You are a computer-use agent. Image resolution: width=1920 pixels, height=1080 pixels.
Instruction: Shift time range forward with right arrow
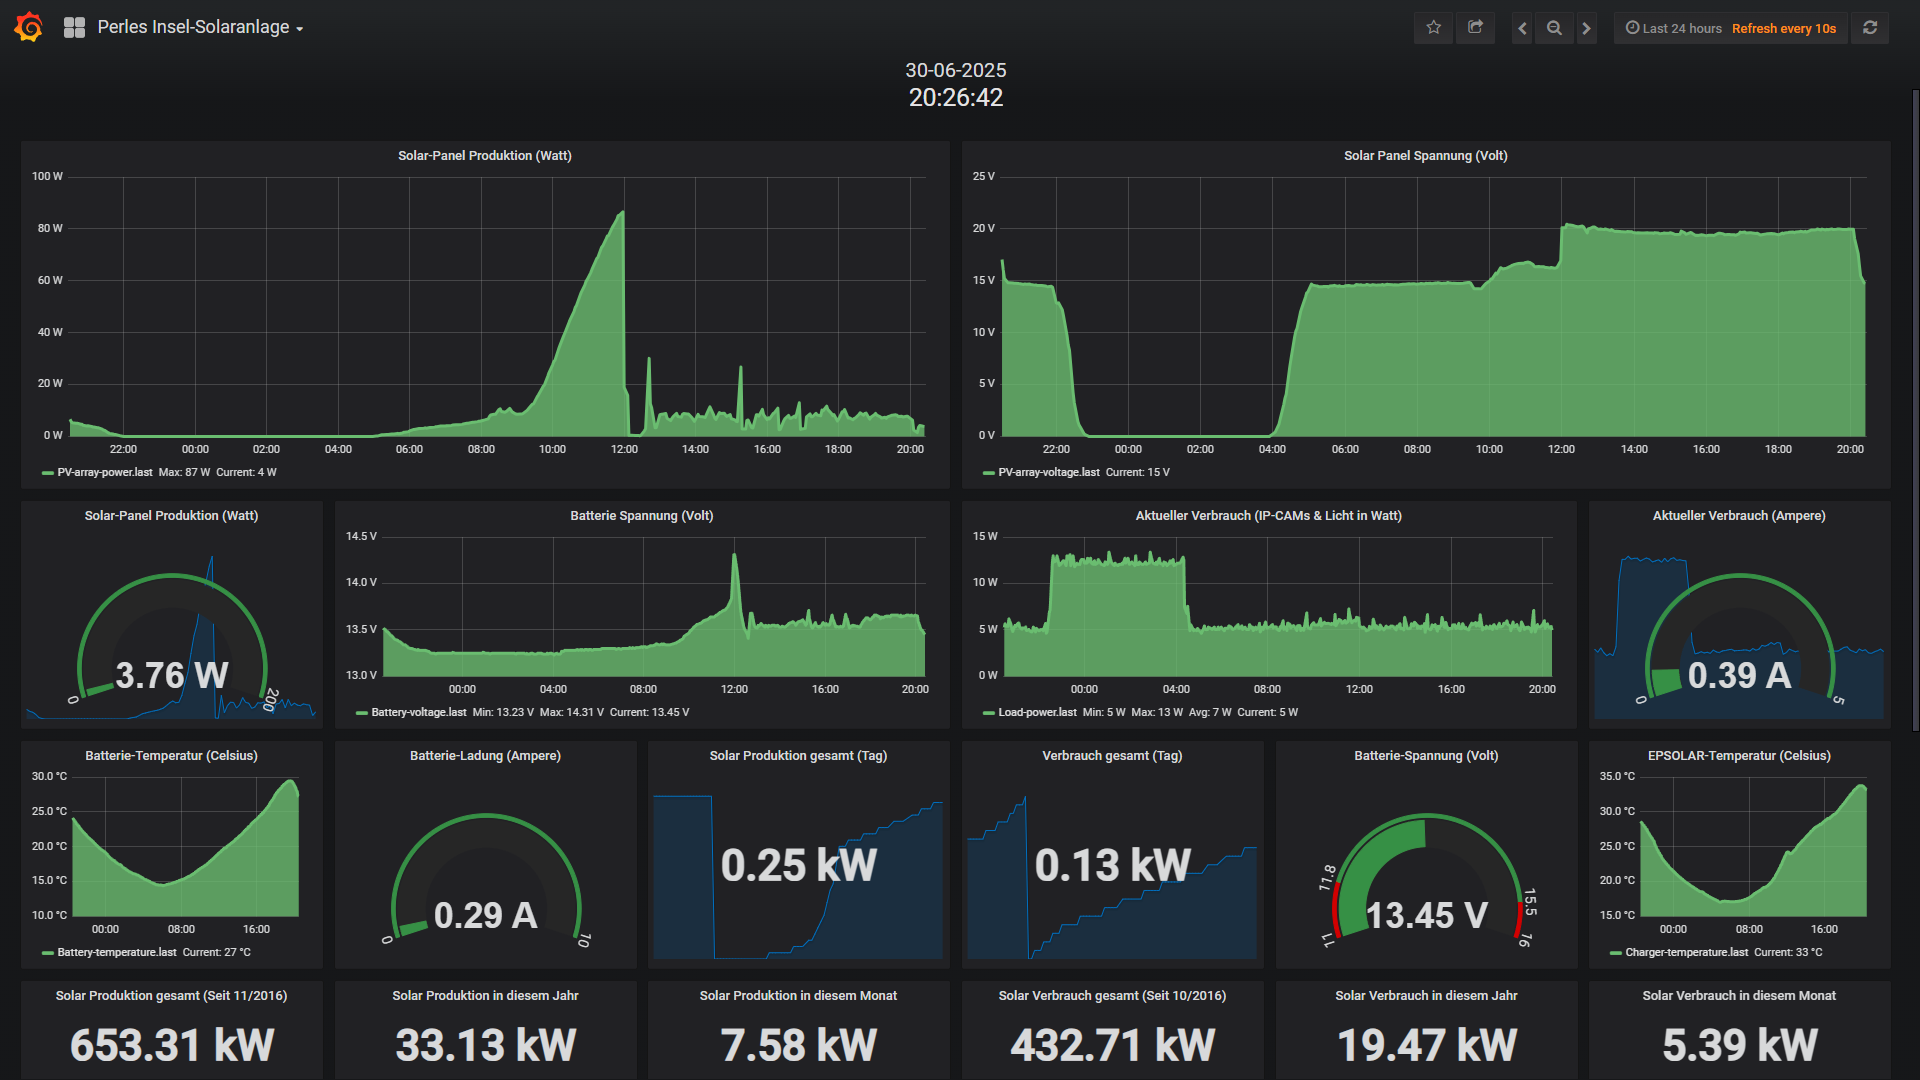(x=1586, y=28)
